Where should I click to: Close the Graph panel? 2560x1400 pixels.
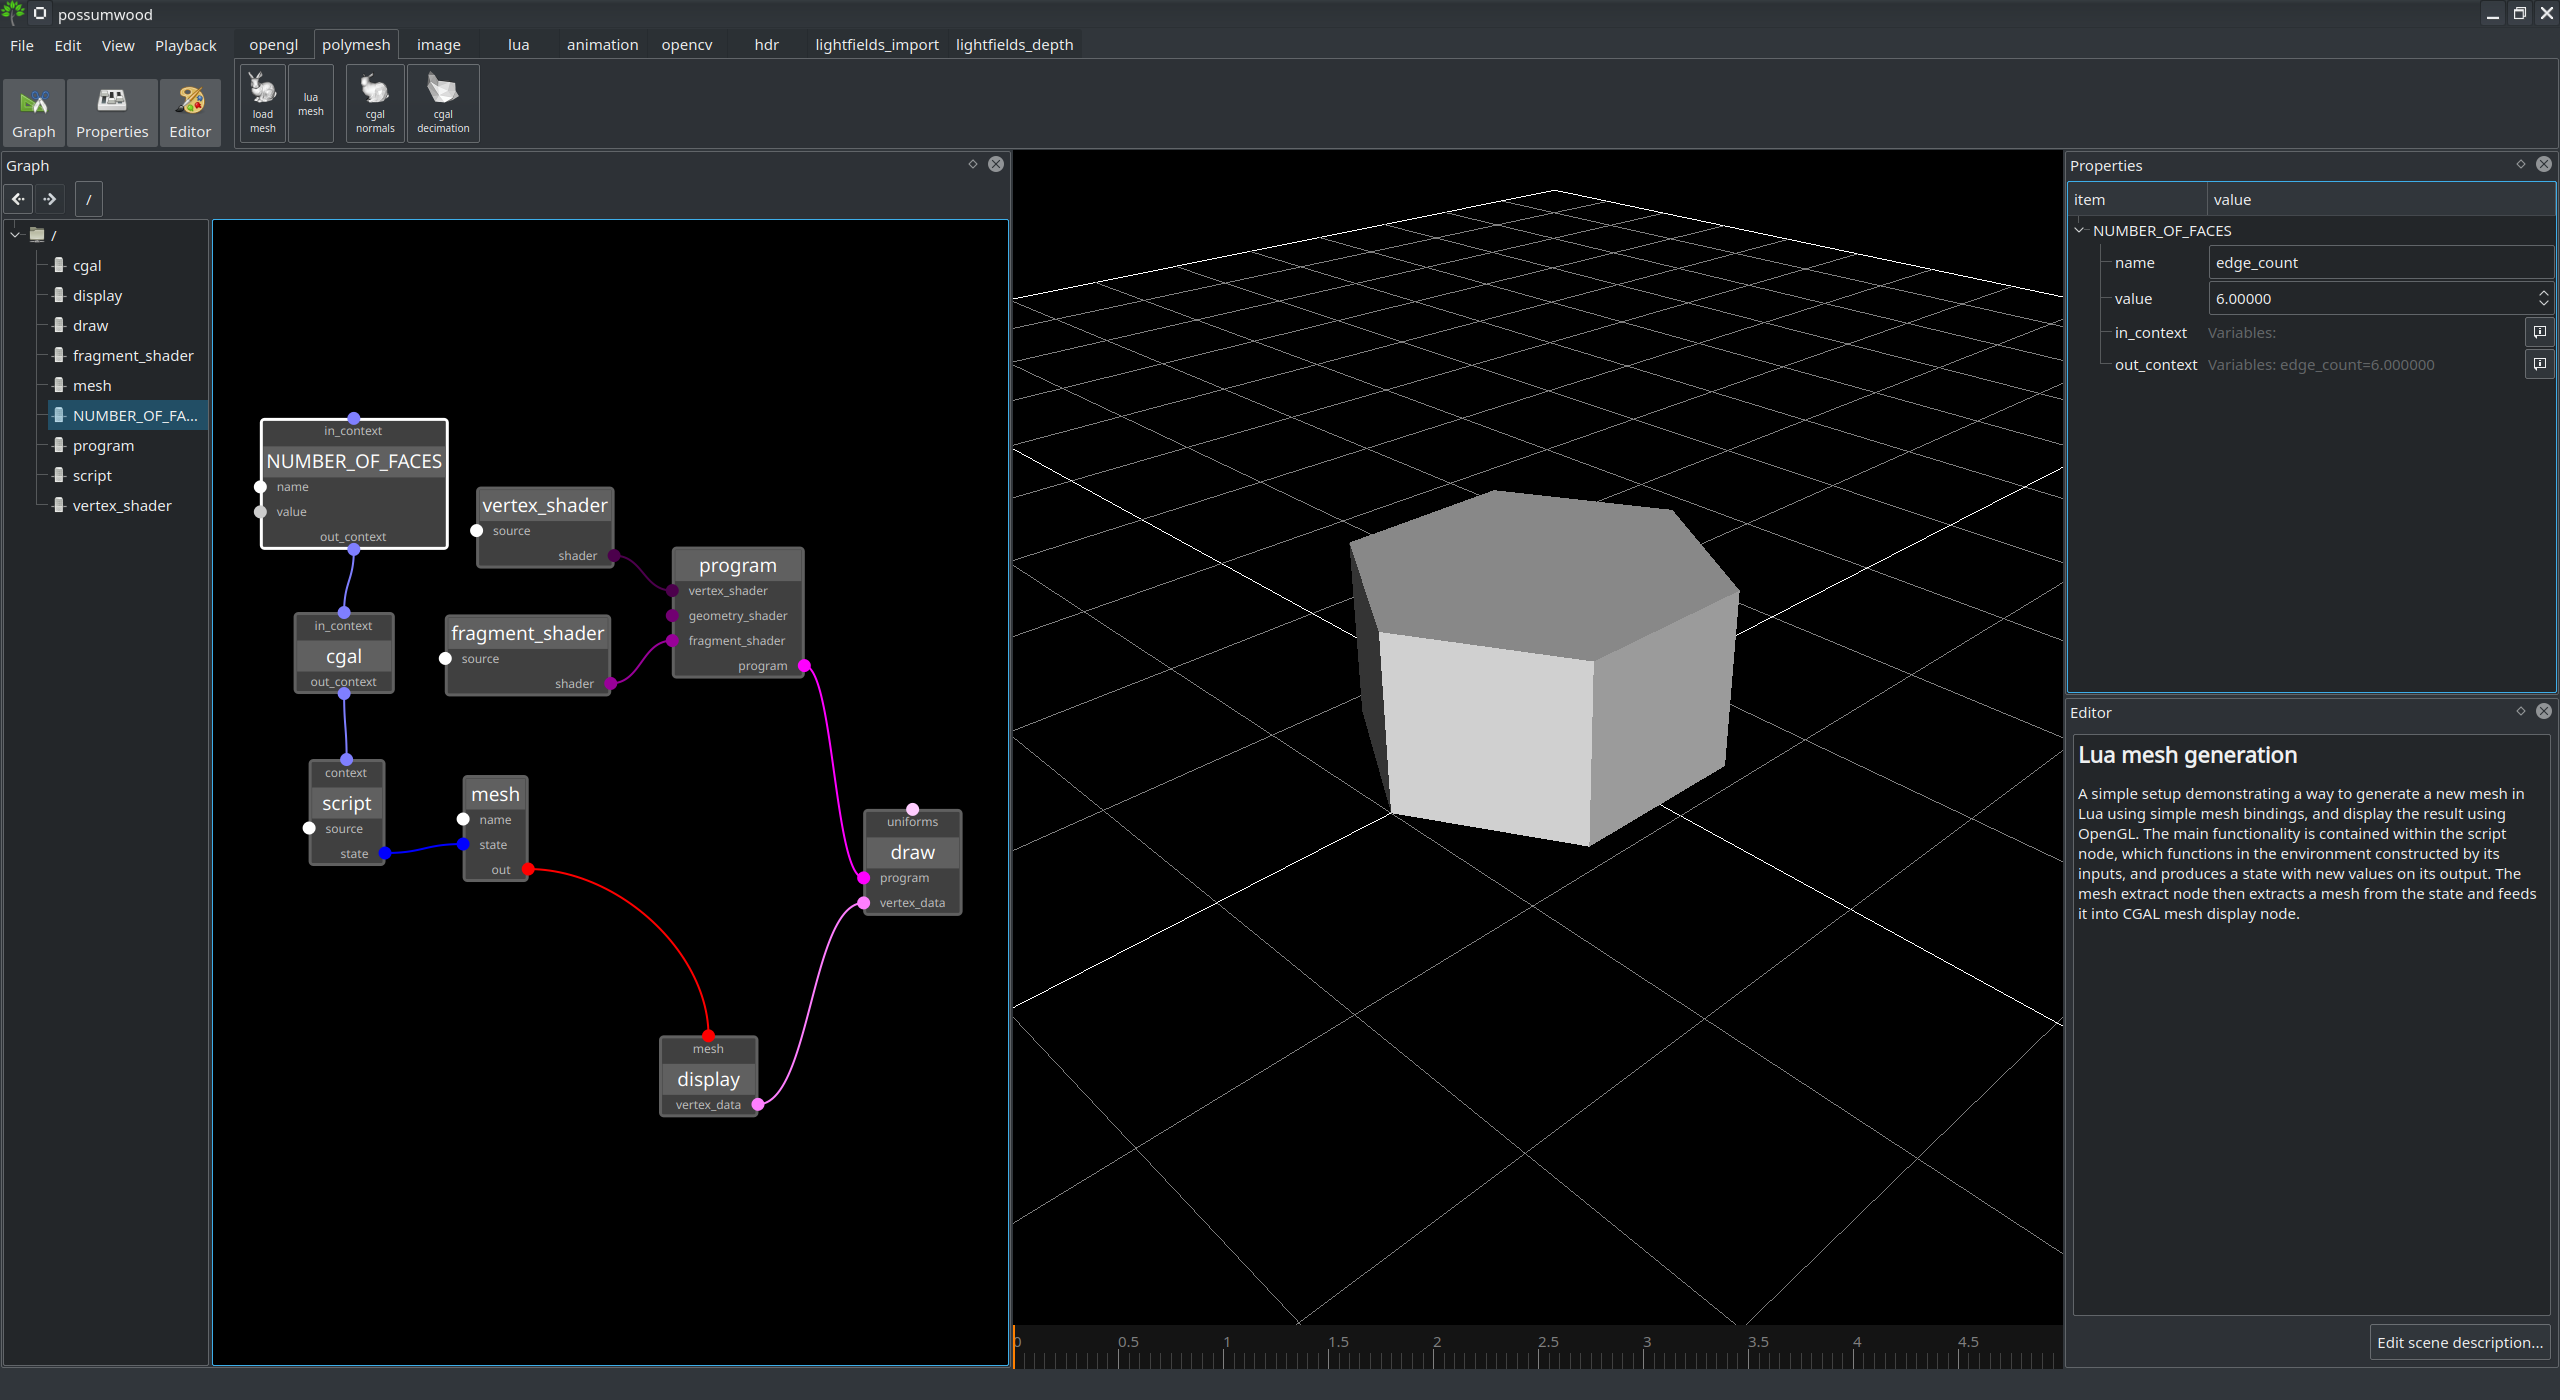(x=996, y=164)
